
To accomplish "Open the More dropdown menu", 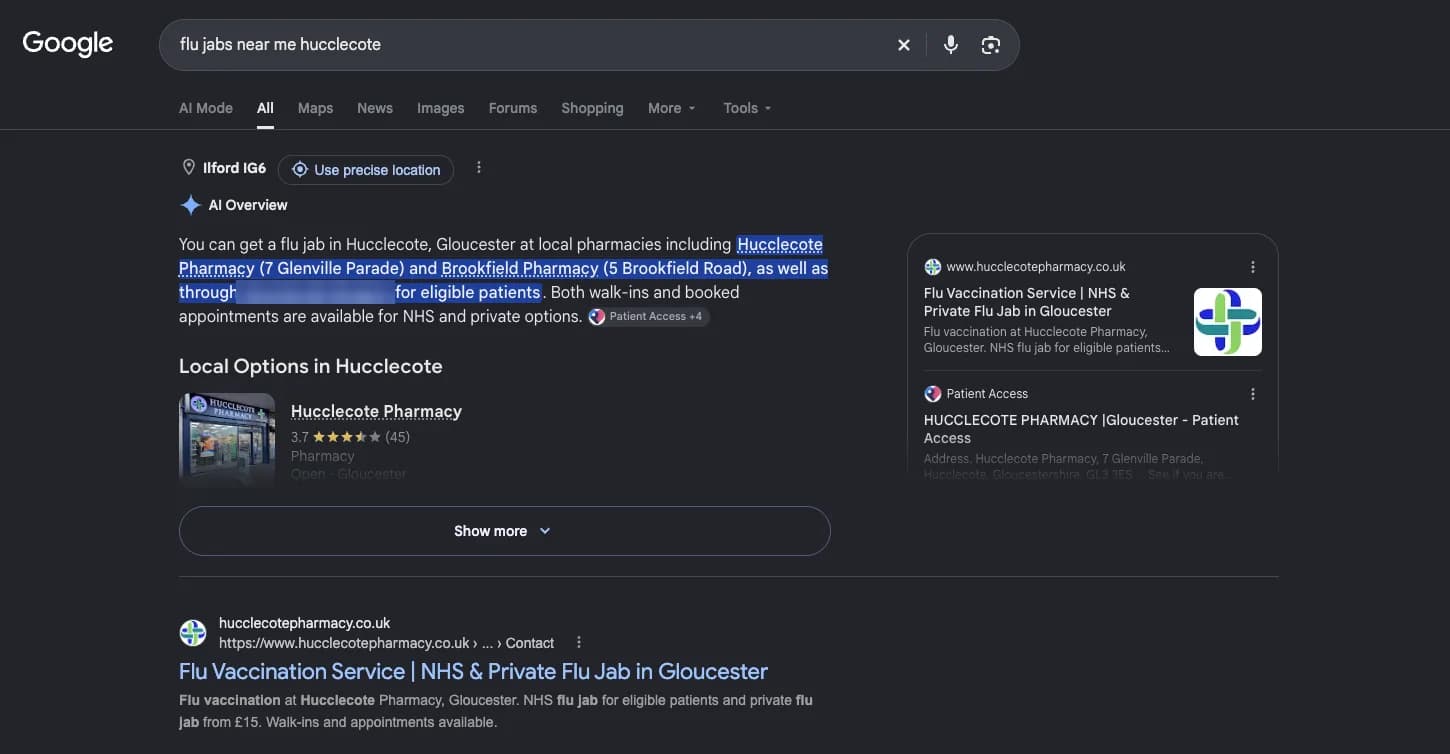I will [672, 108].
